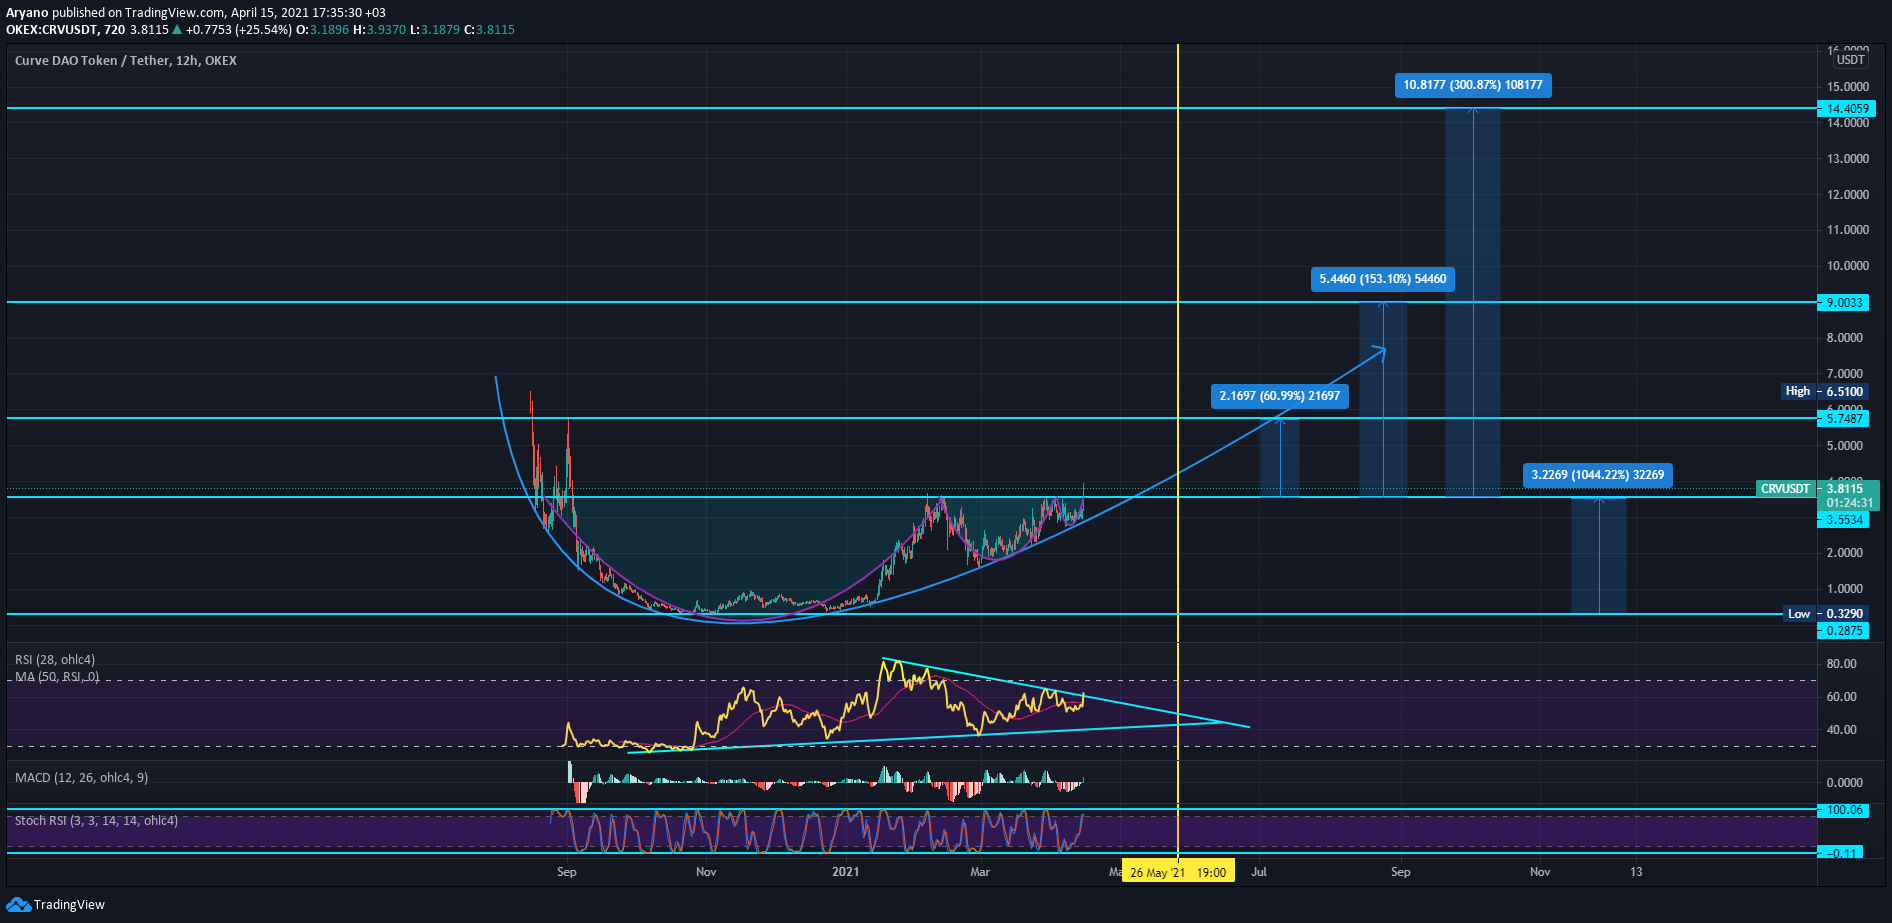Image resolution: width=1892 pixels, height=923 pixels.
Task: Click the 100.06 Stoch RSI level tag
Action: point(1843,810)
